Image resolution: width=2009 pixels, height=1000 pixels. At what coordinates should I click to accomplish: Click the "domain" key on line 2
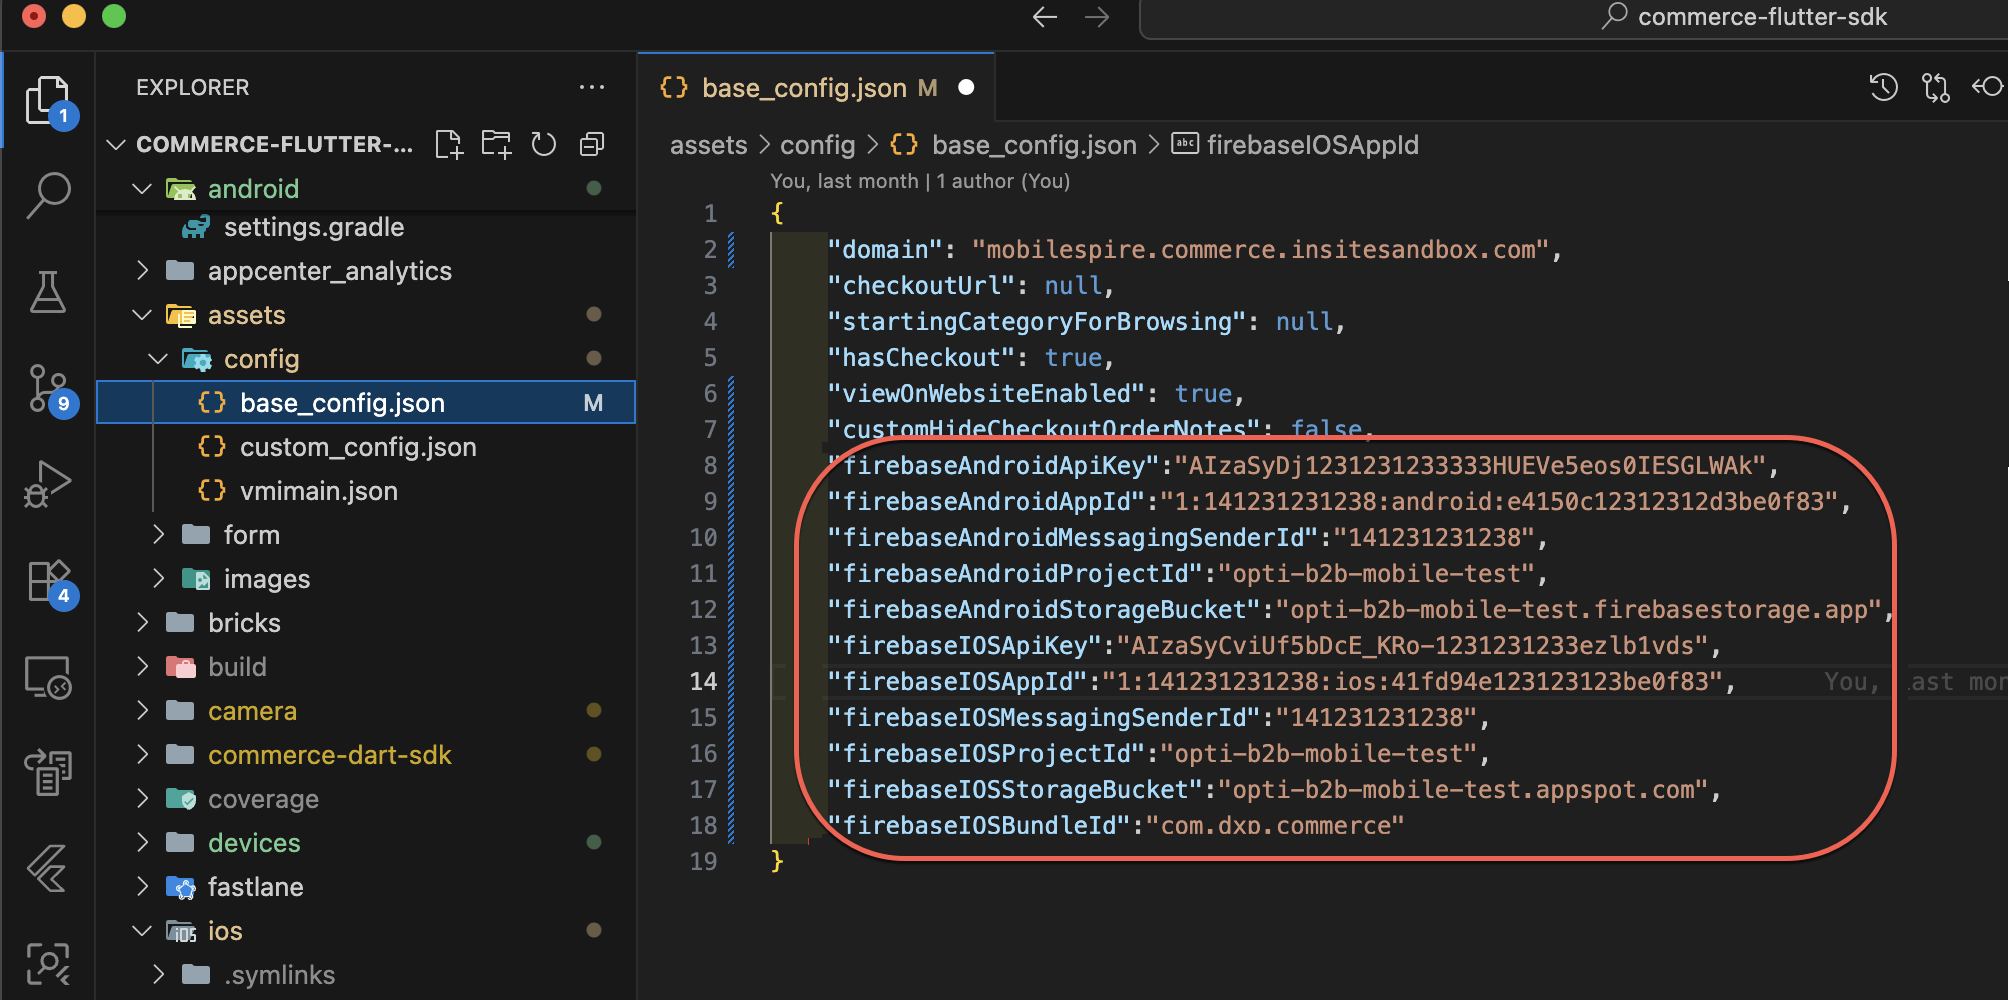tap(885, 250)
